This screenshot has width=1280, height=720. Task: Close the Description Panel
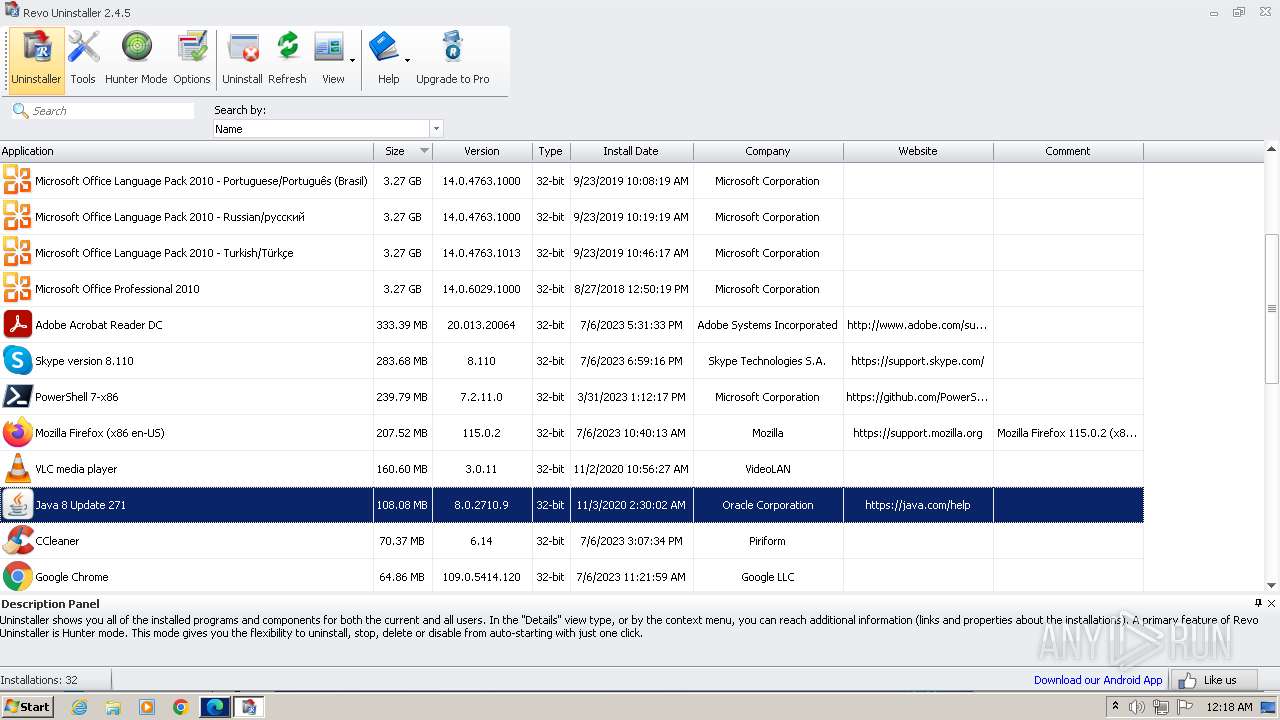coord(1271,603)
